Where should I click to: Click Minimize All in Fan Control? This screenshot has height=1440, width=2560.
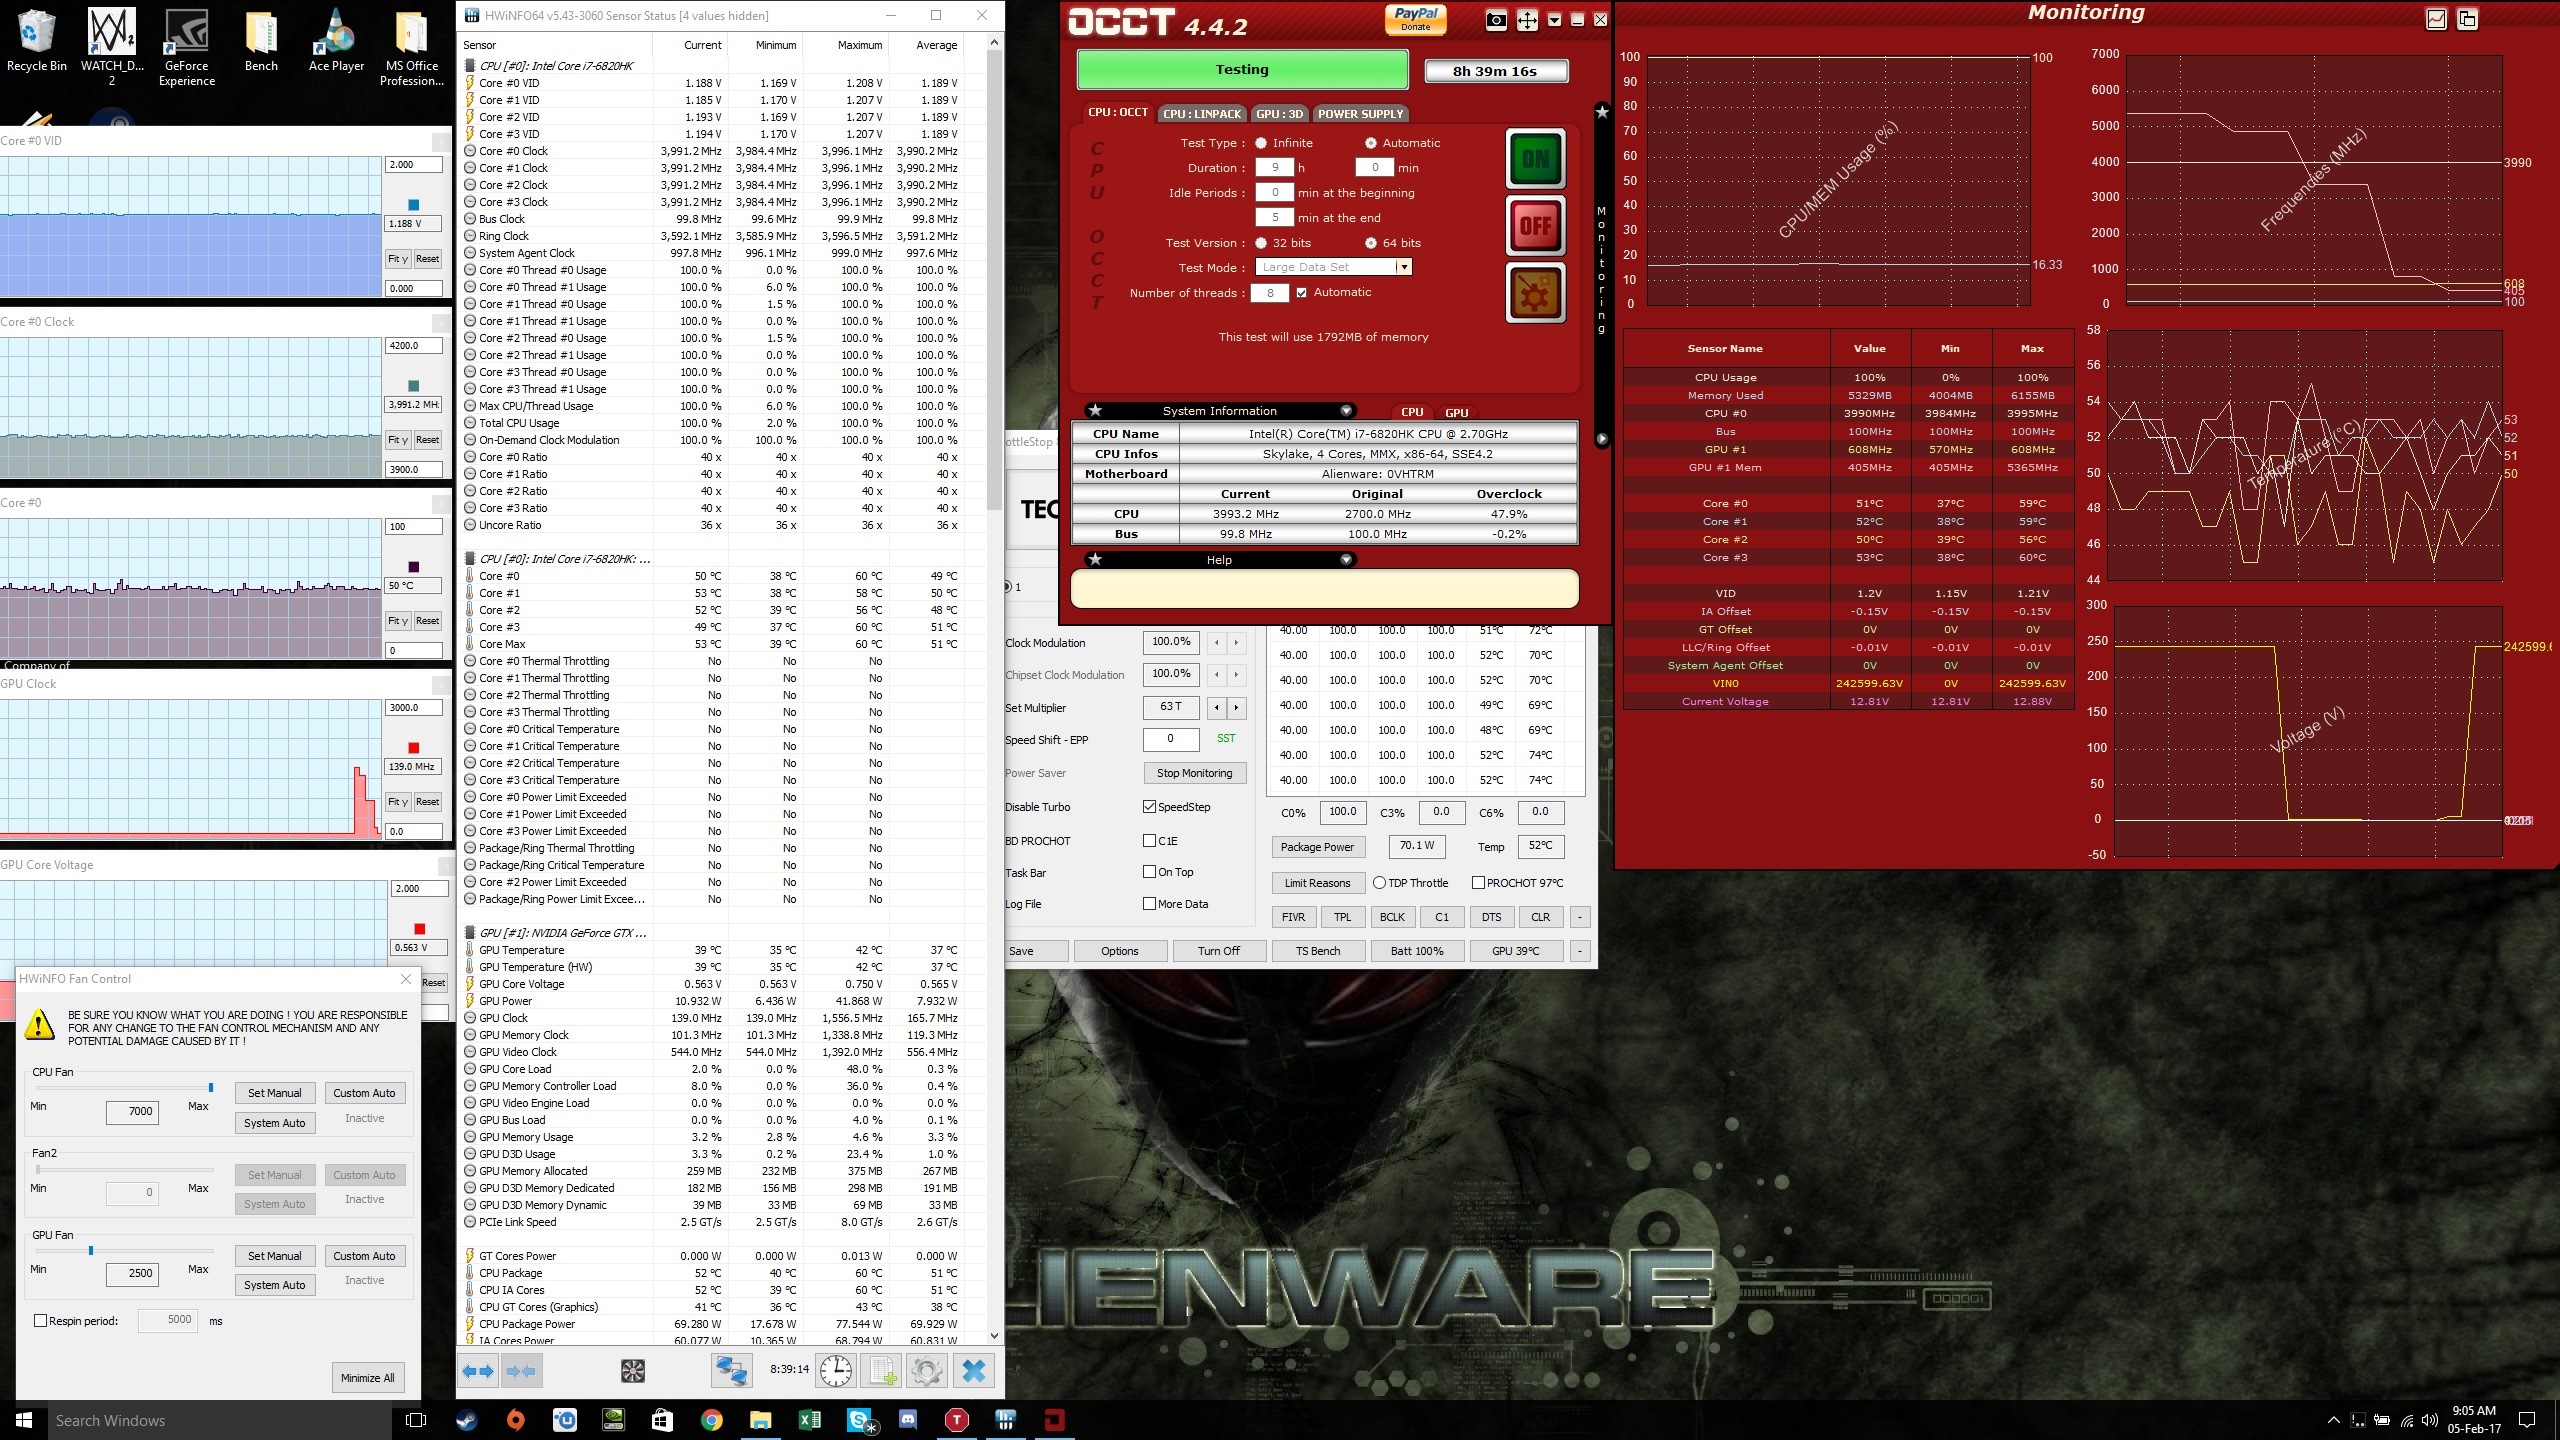pos(367,1377)
